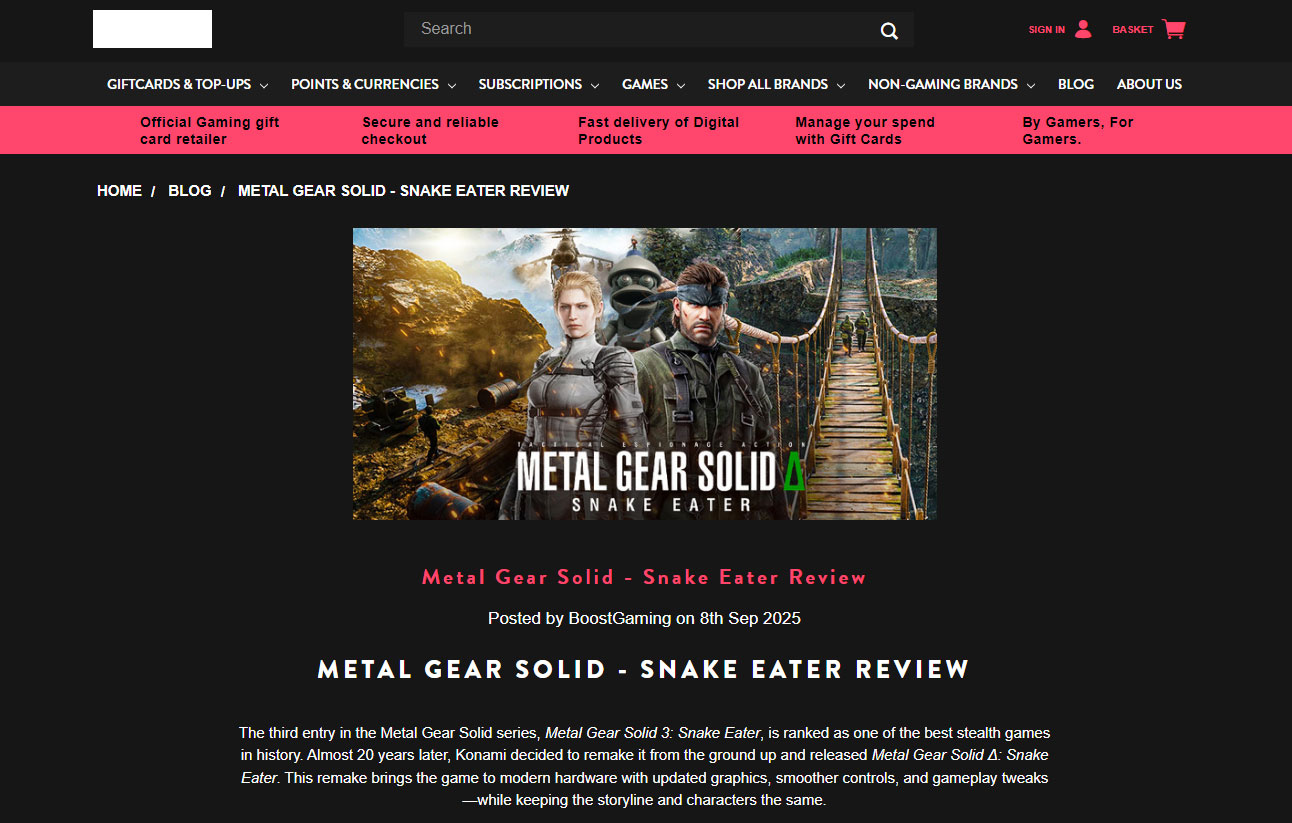Click the Sign In user icon
This screenshot has width=1292, height=823.
tap(1083, 29)
